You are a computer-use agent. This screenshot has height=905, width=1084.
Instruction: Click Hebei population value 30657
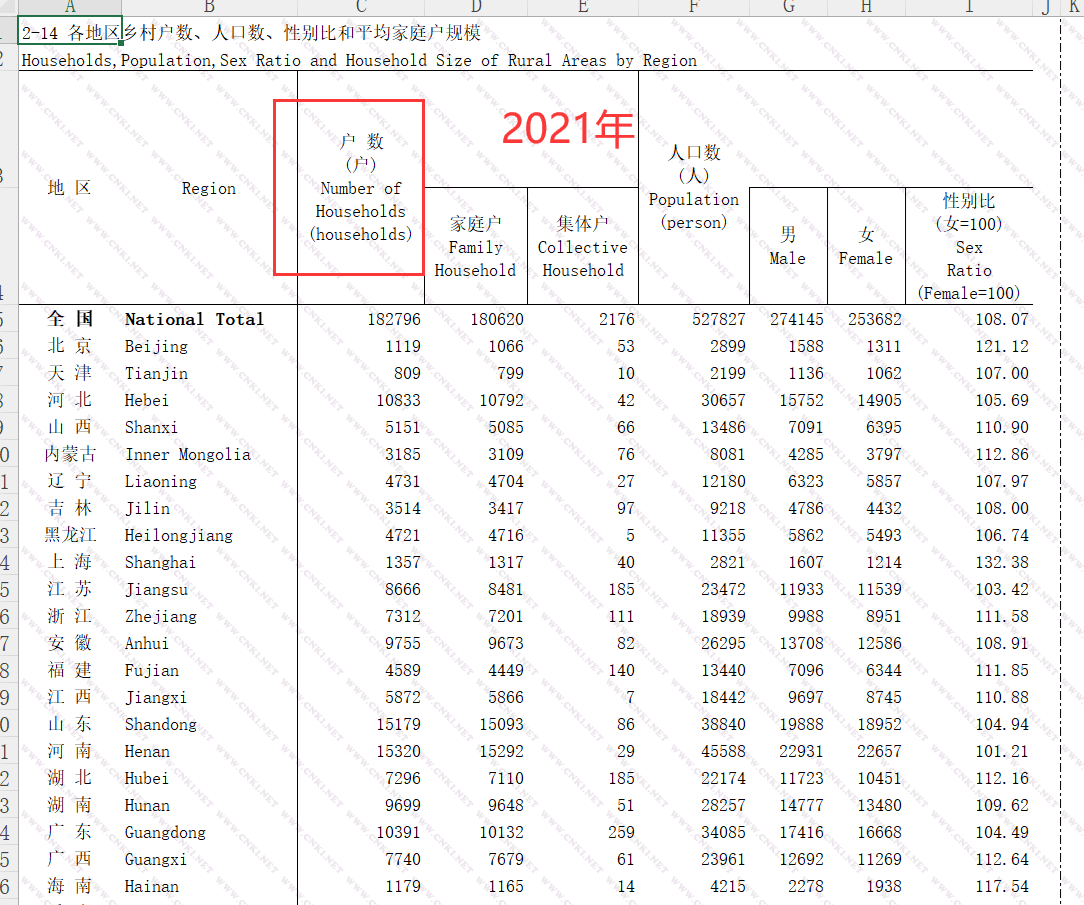click(x=723, y=400)
